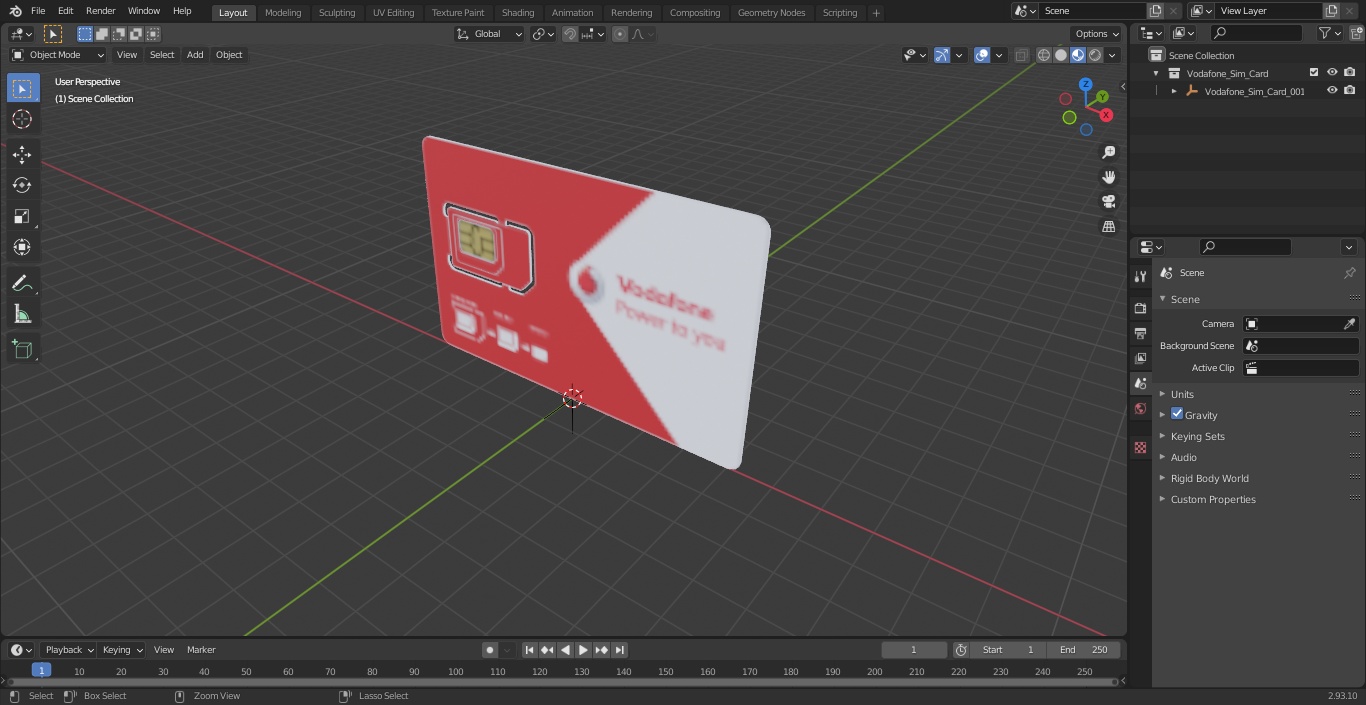1366x705 pixels.
Task: Expand Vodafone_Sim_Card_001 in the outliner
Action: click(x=1174, y=91)
